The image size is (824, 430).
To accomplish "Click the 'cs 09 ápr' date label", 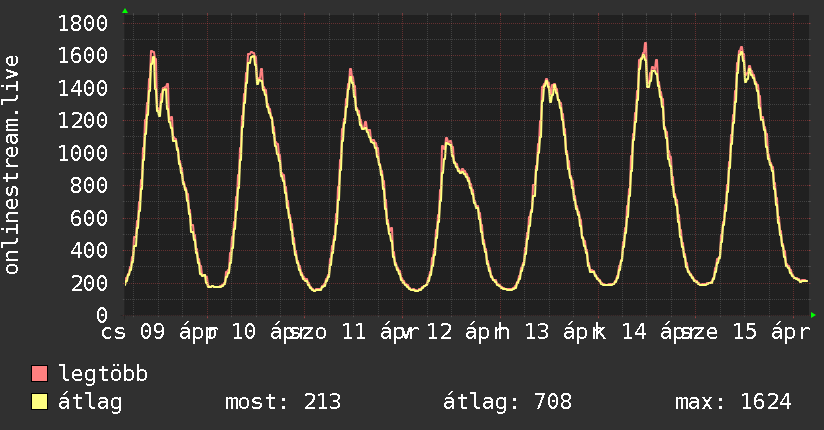I will tap(157, 332).
